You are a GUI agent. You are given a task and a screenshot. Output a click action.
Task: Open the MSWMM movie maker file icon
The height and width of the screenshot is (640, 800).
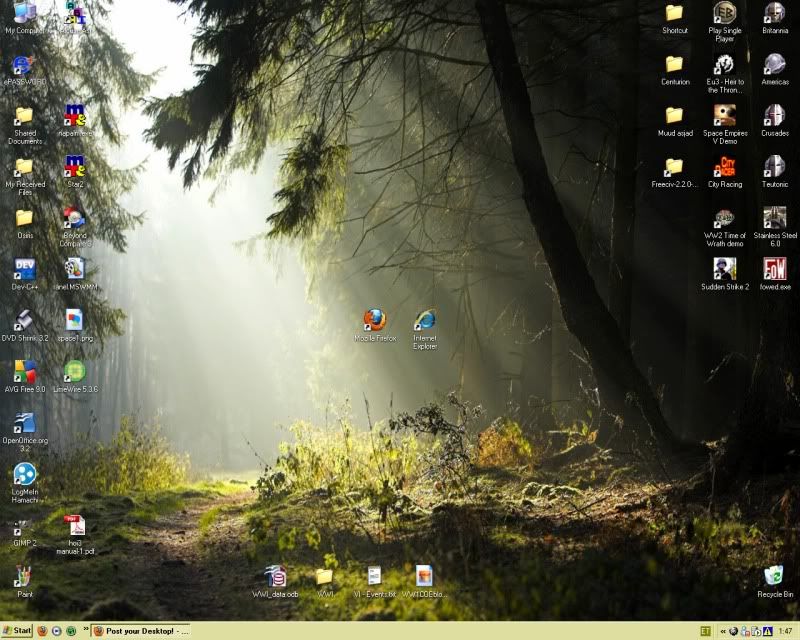[x=75, y=274]
